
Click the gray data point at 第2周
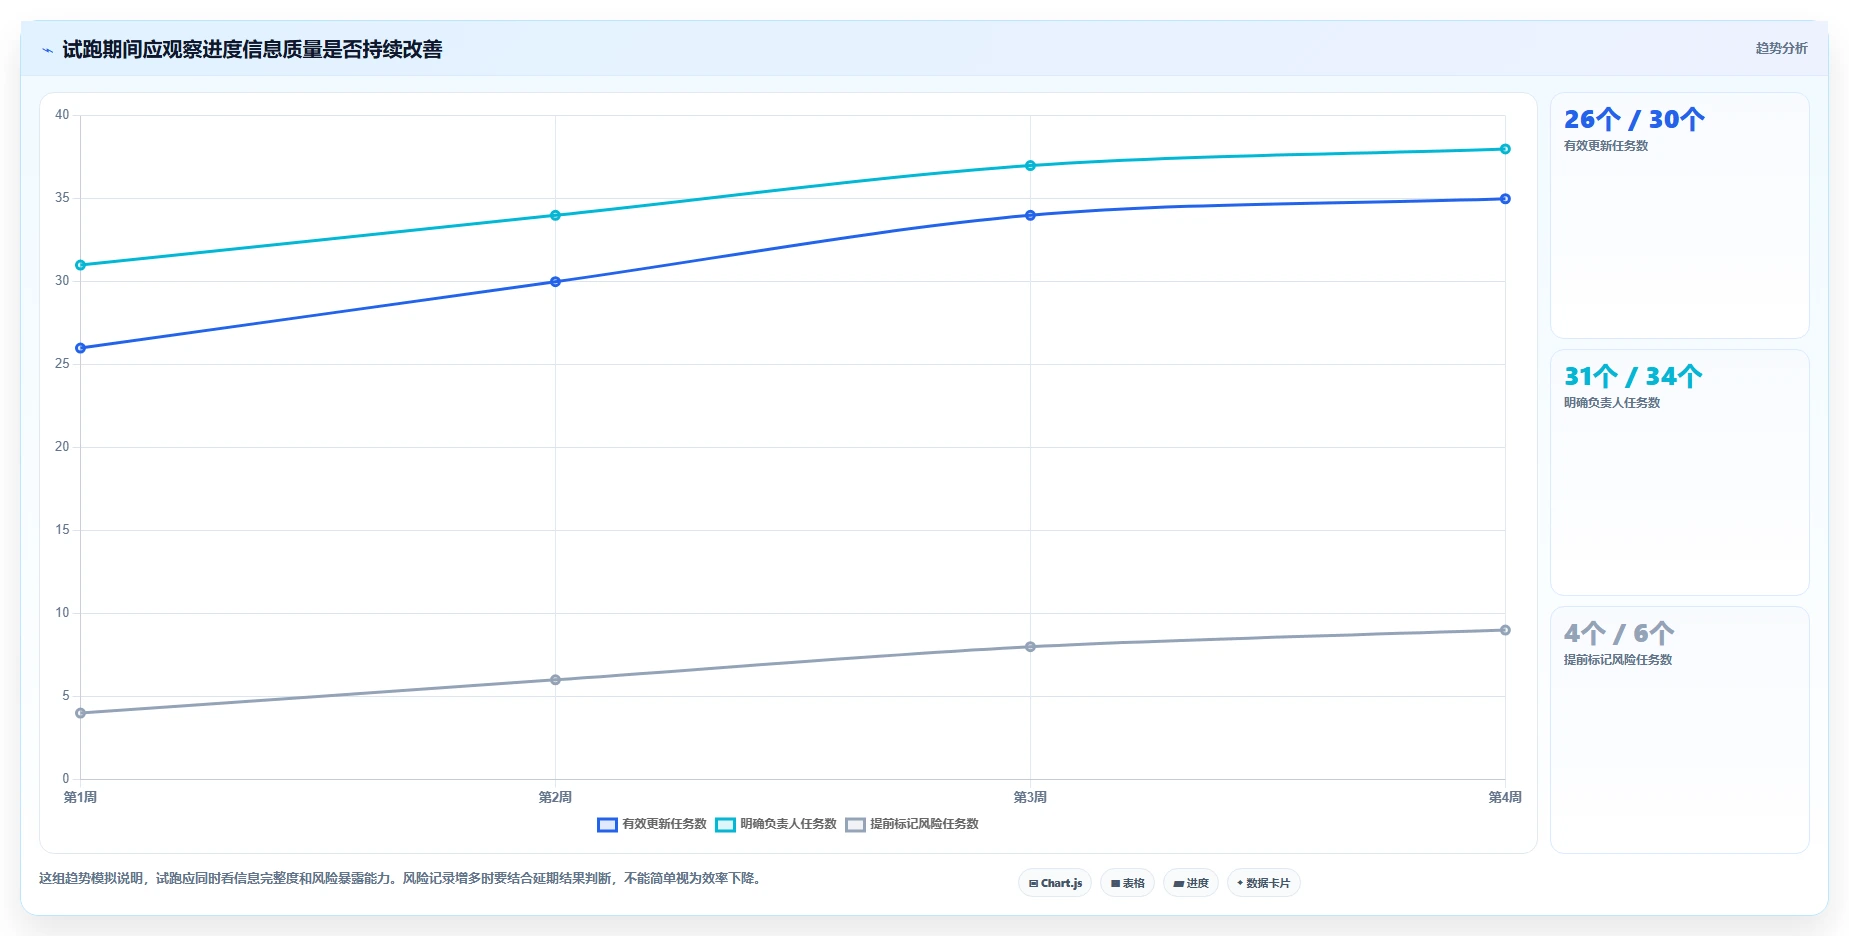(556, 680)
